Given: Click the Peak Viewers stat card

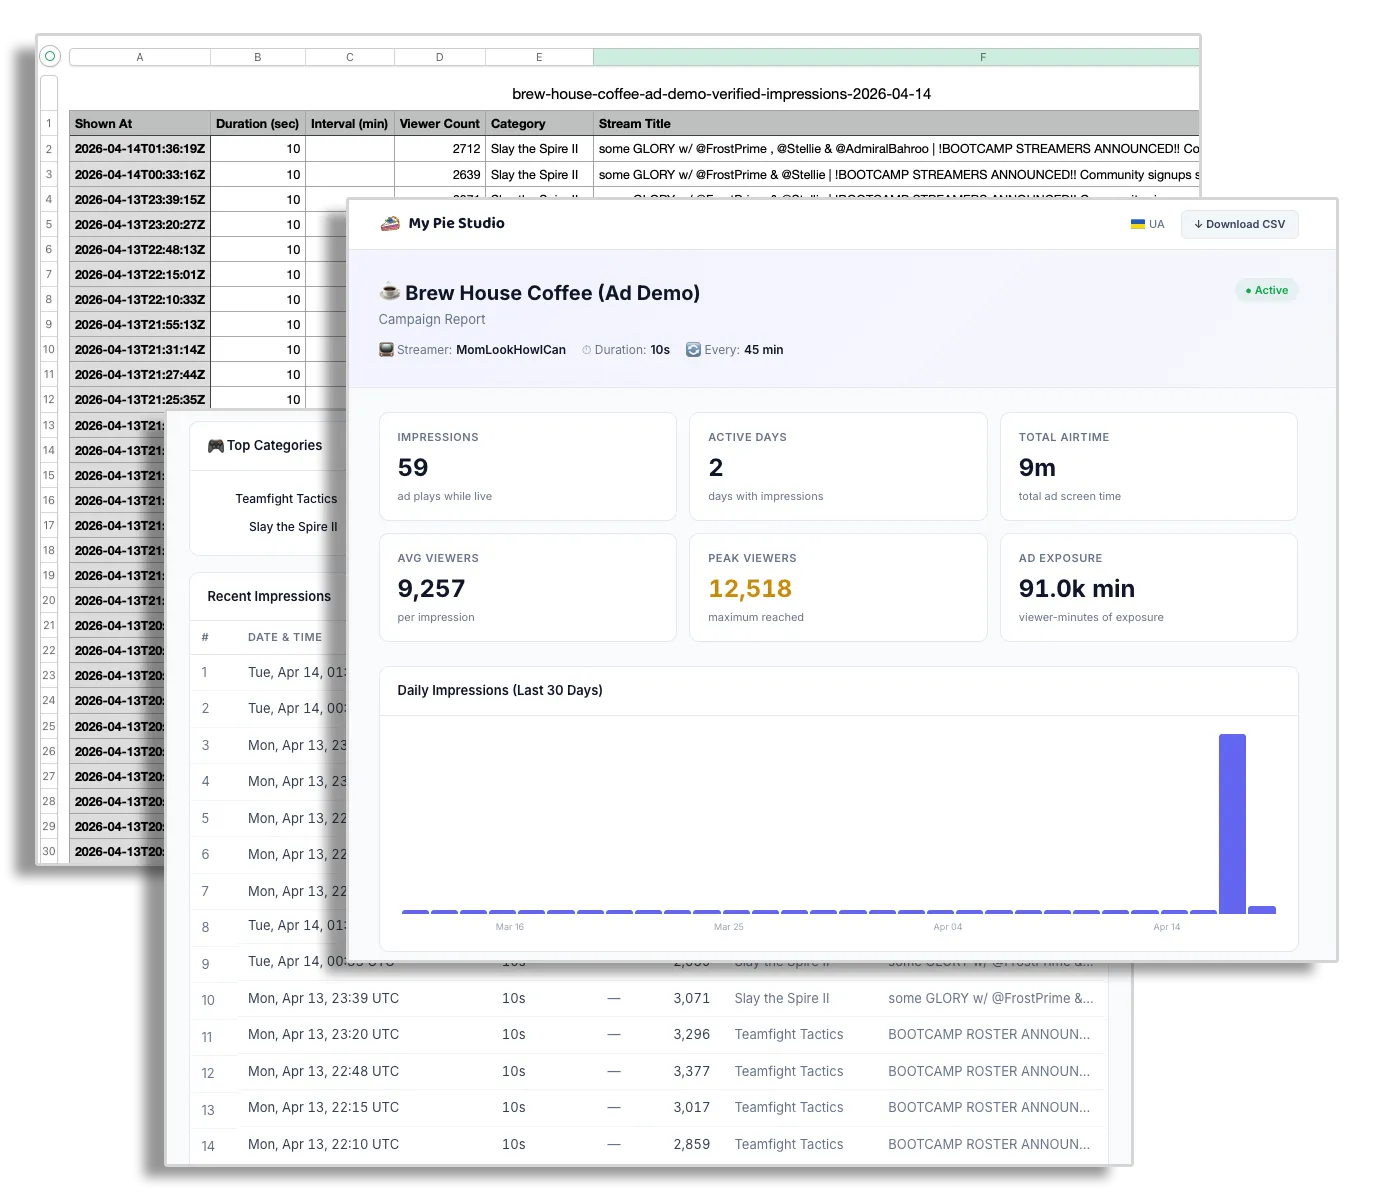Looking at the screenshot, I should pos(838,587).
